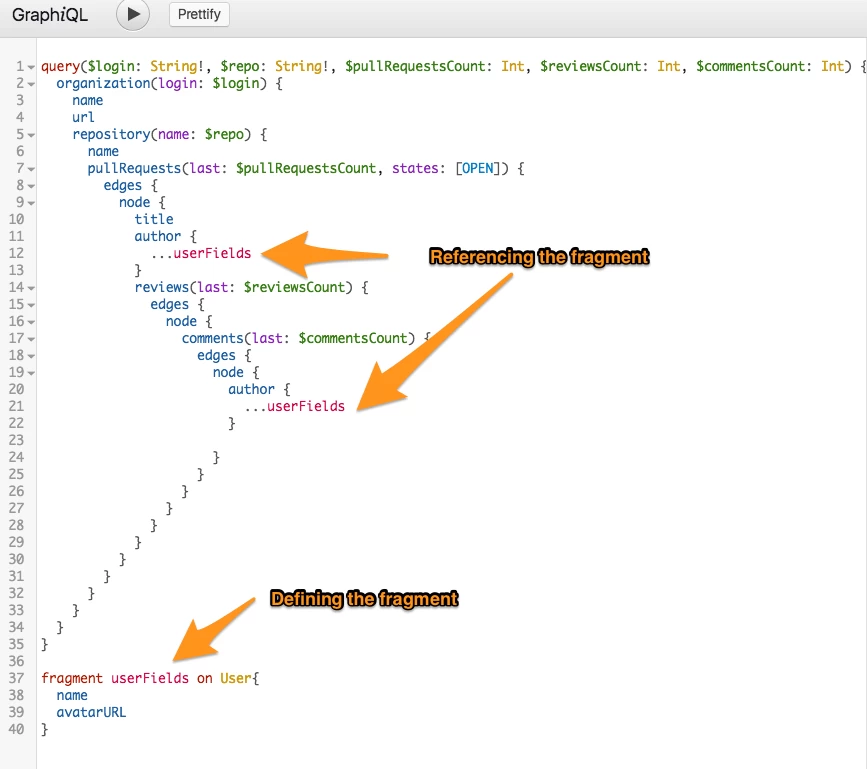867x769 pixels.
Task: Collapse the comments block on line 17
Action: (x=32, y=339)
